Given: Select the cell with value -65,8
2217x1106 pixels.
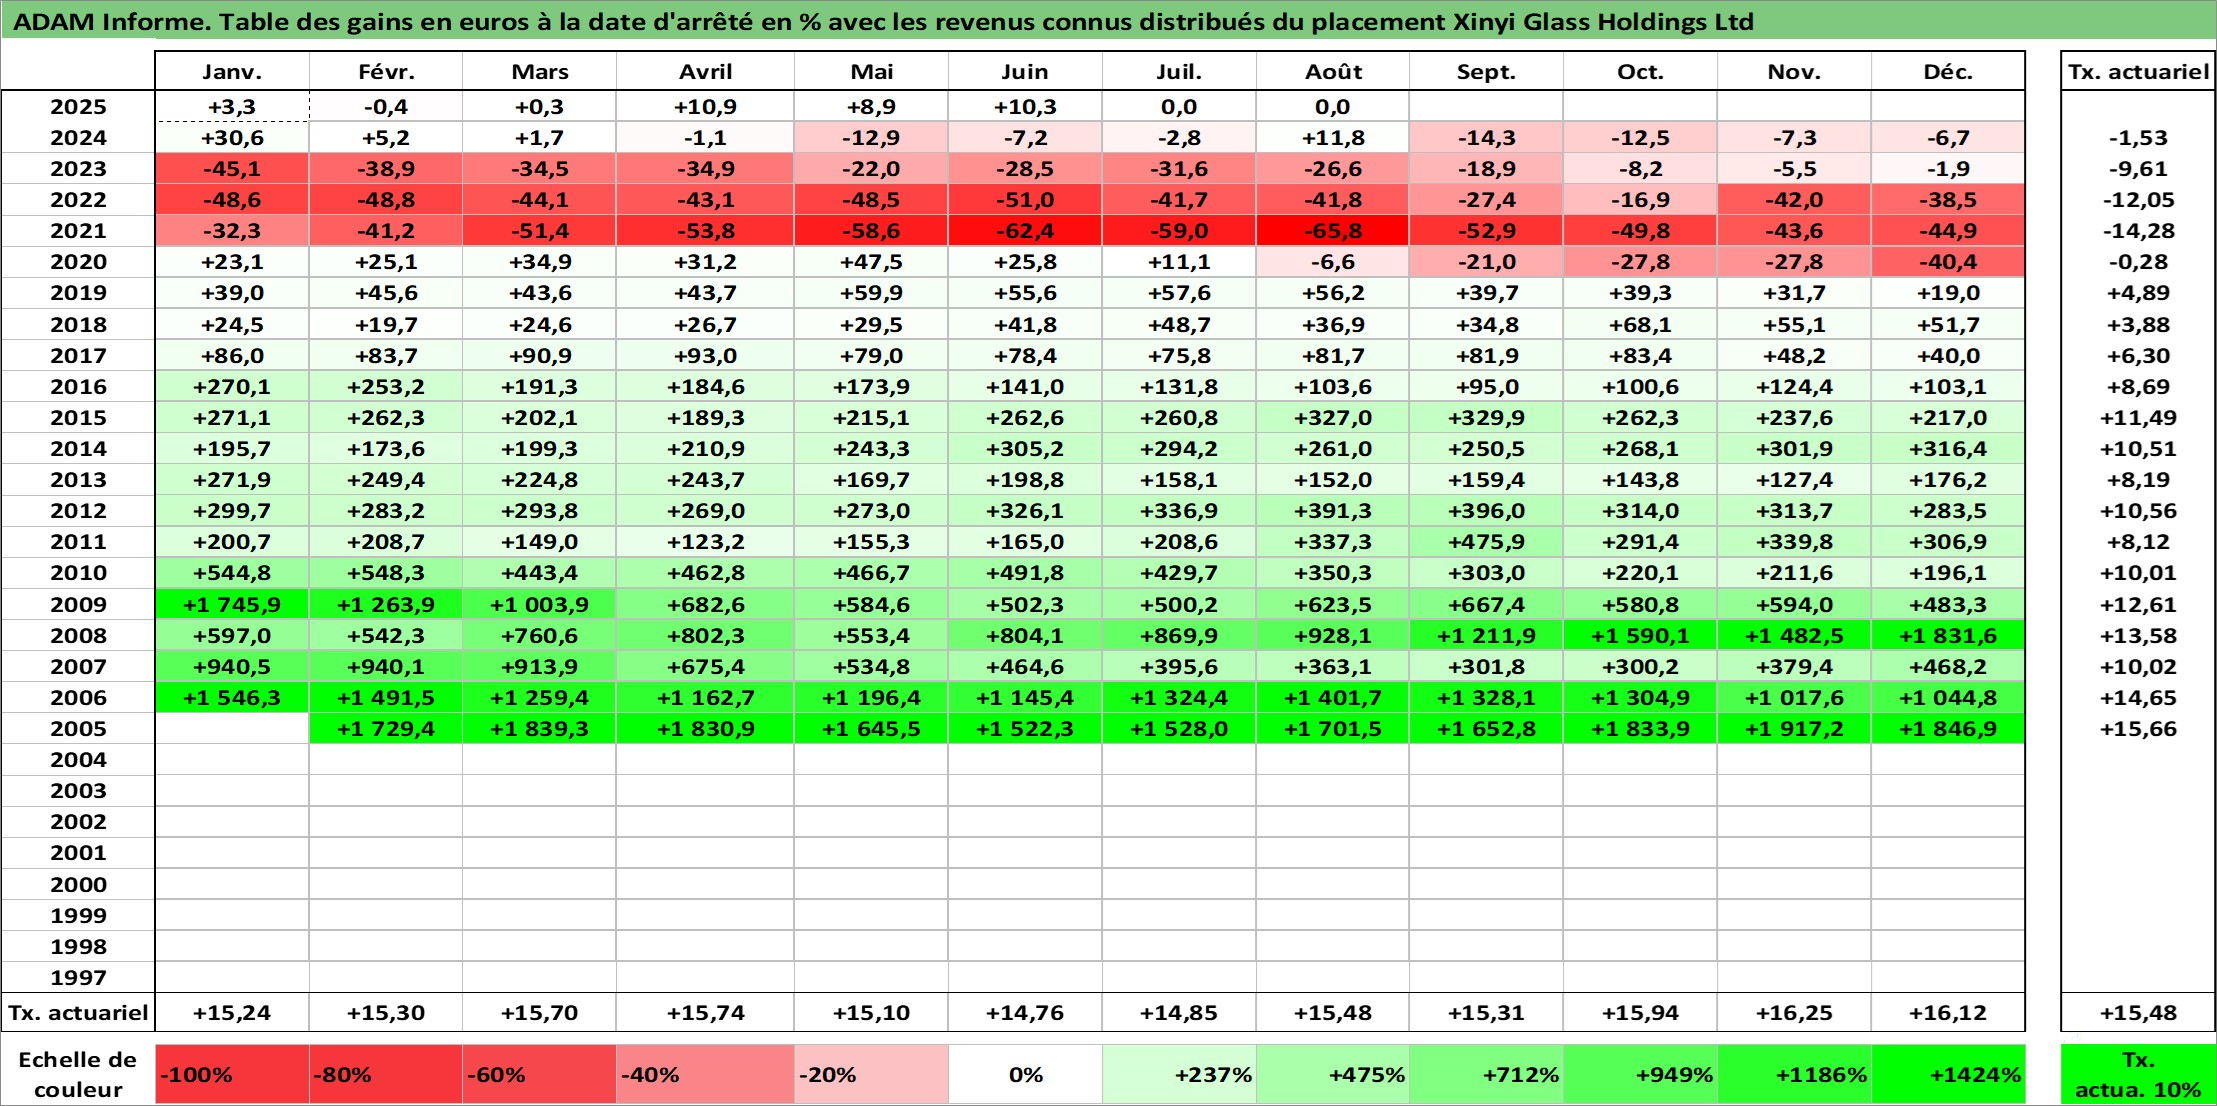Looking at the screenshot, I should [x=1333, y=231].
